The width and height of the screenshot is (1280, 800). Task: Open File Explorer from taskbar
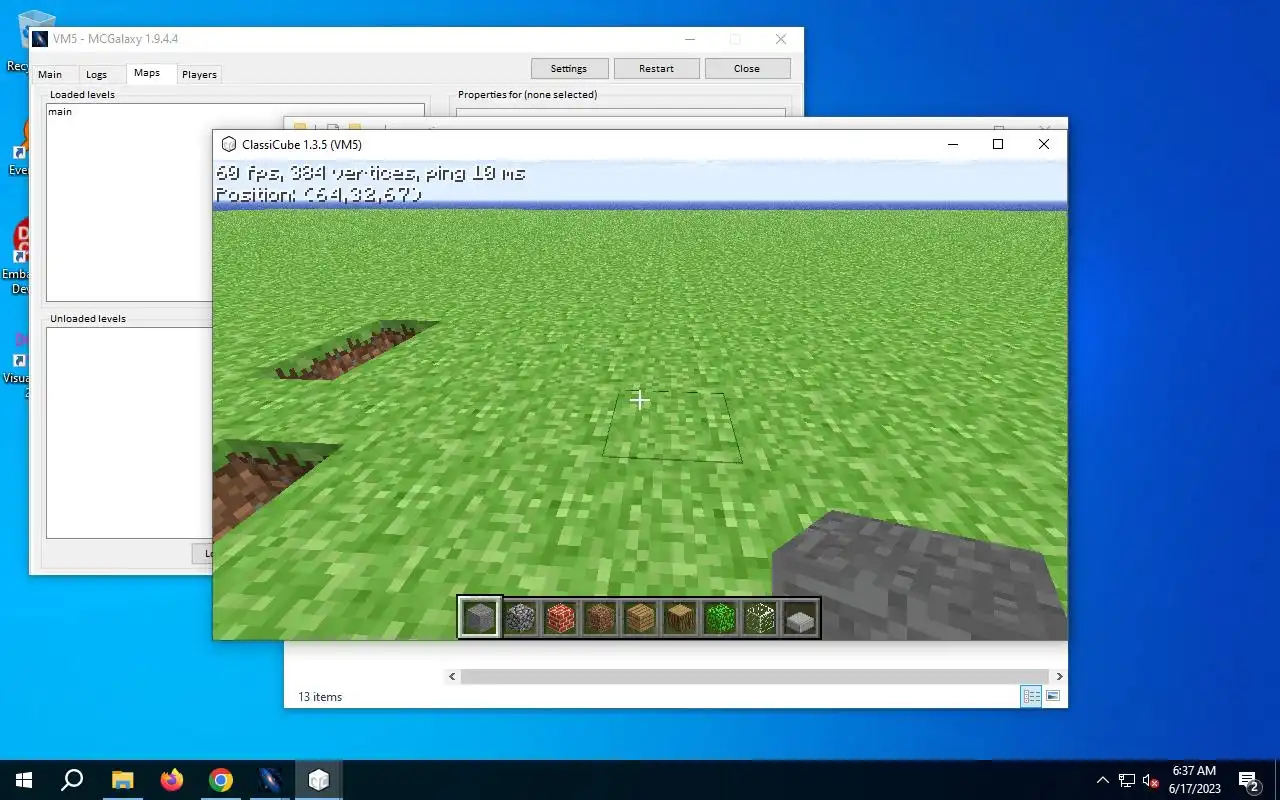click(122, 780)
